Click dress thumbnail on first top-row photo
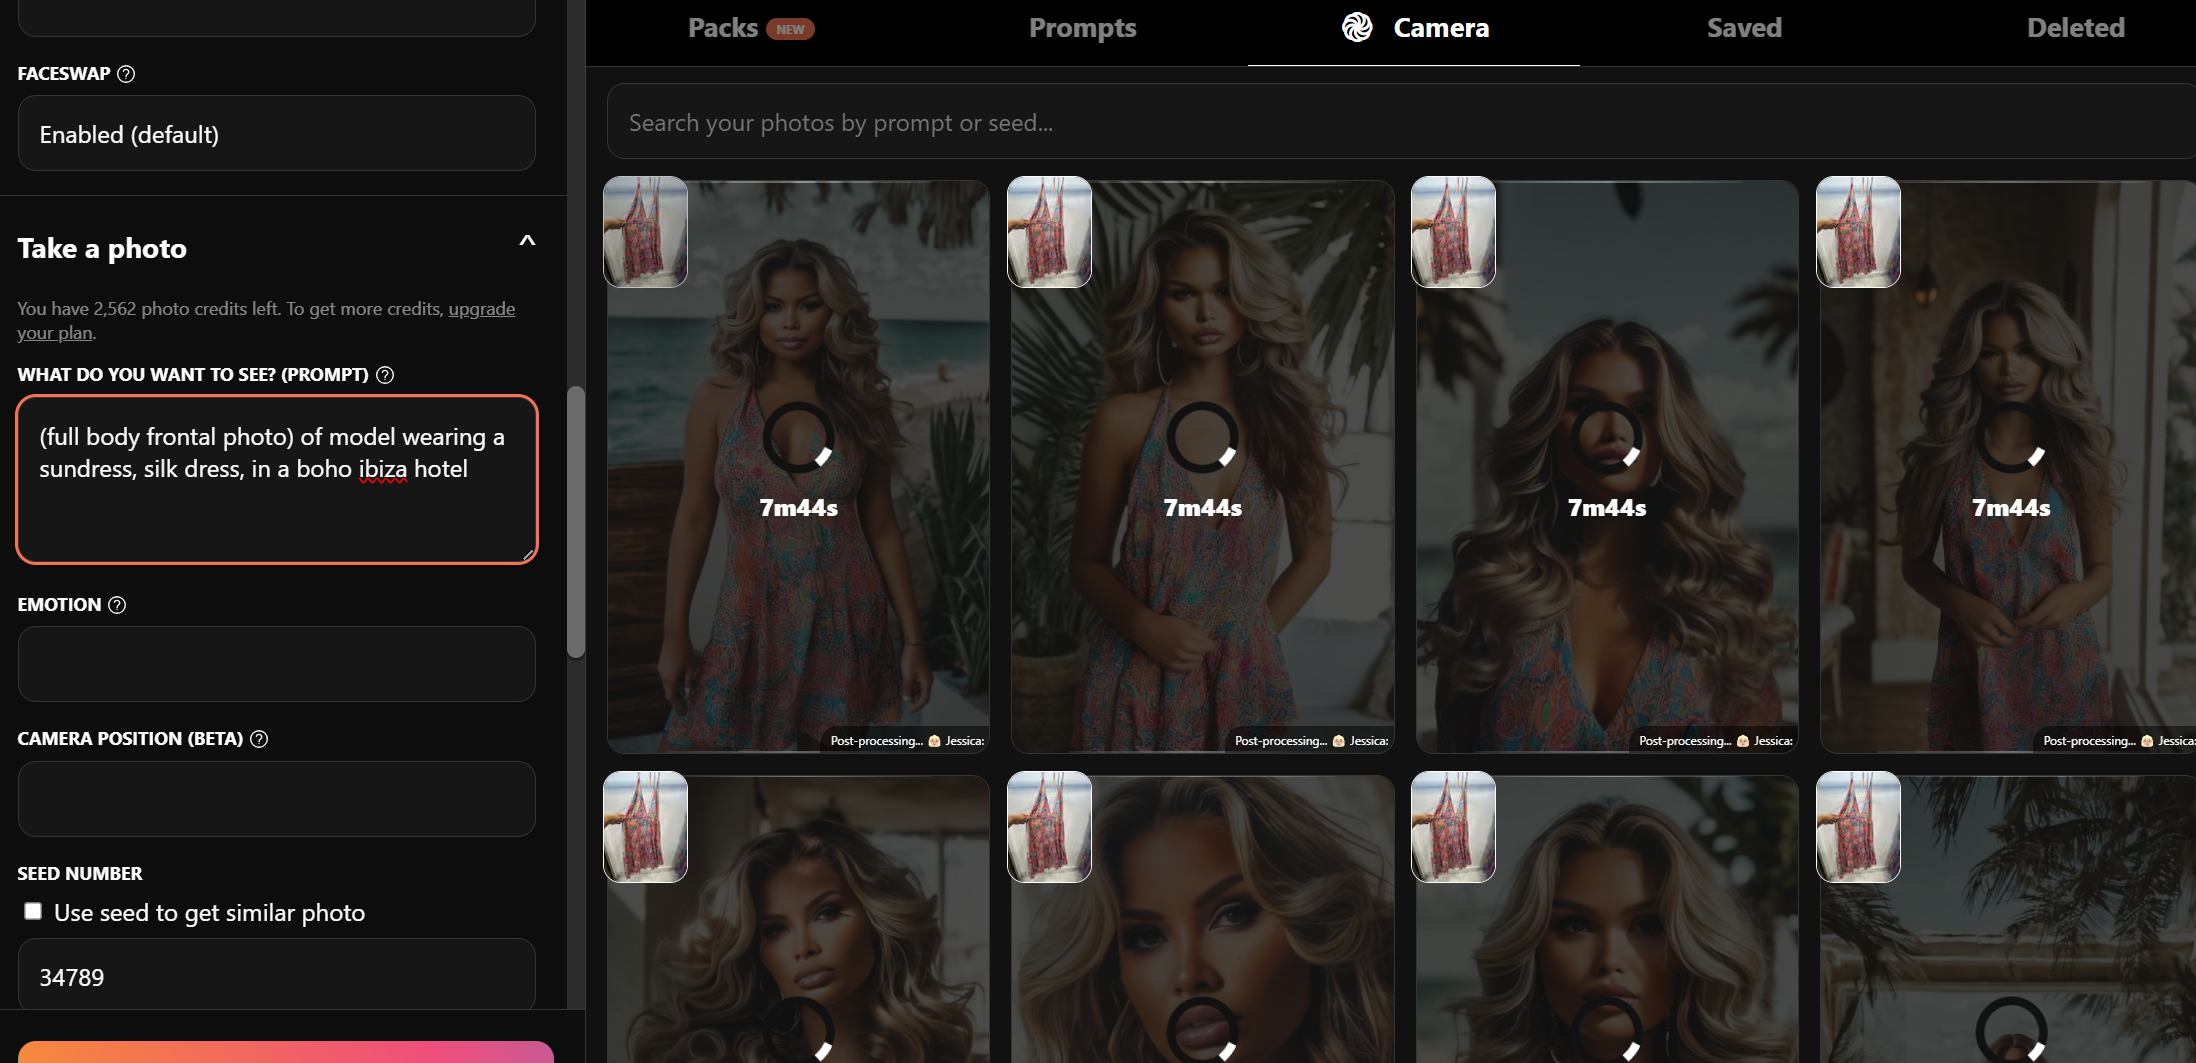2196x1063 pixels. [646, 232]
